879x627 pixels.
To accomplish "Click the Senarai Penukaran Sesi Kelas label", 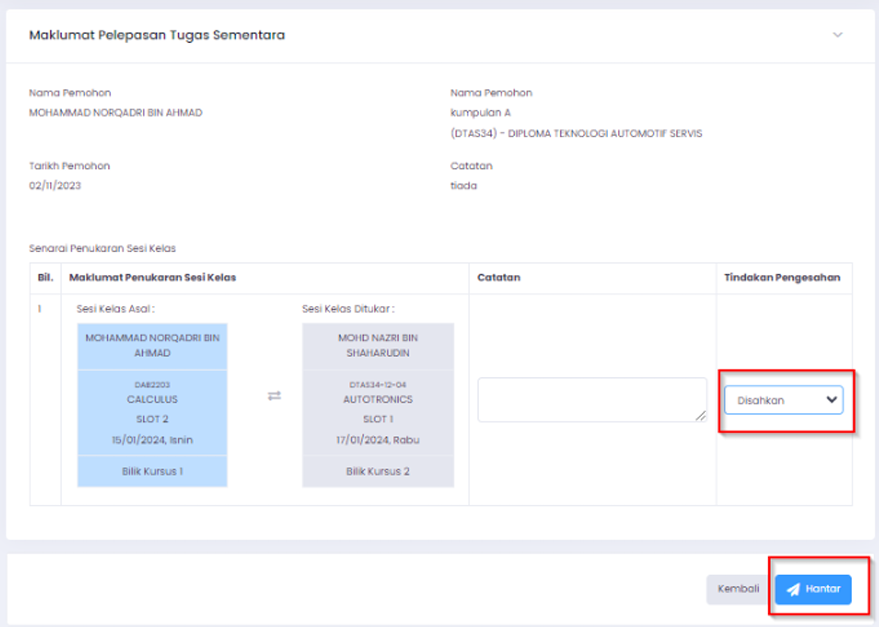I will [102, 247].
